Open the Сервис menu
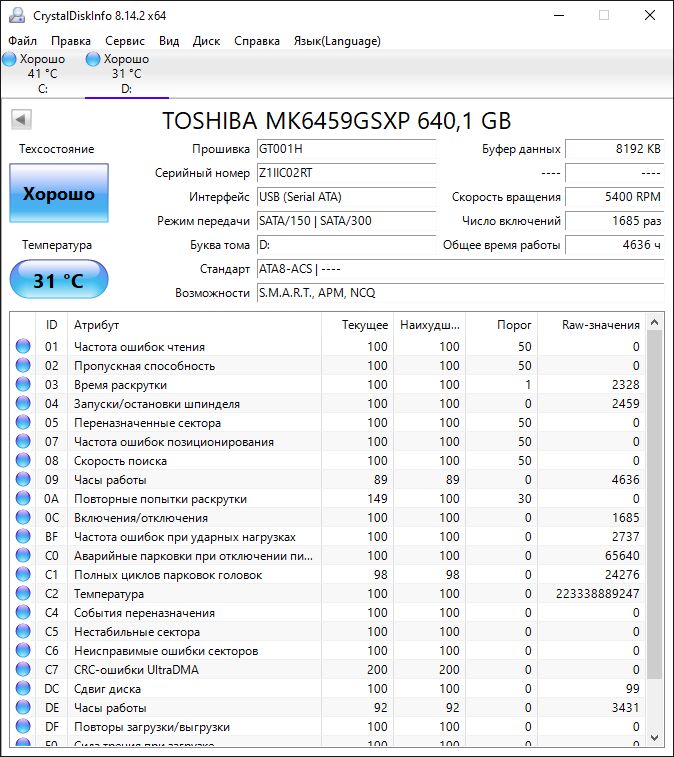674x757 pixels. click(x=125, y=41)
